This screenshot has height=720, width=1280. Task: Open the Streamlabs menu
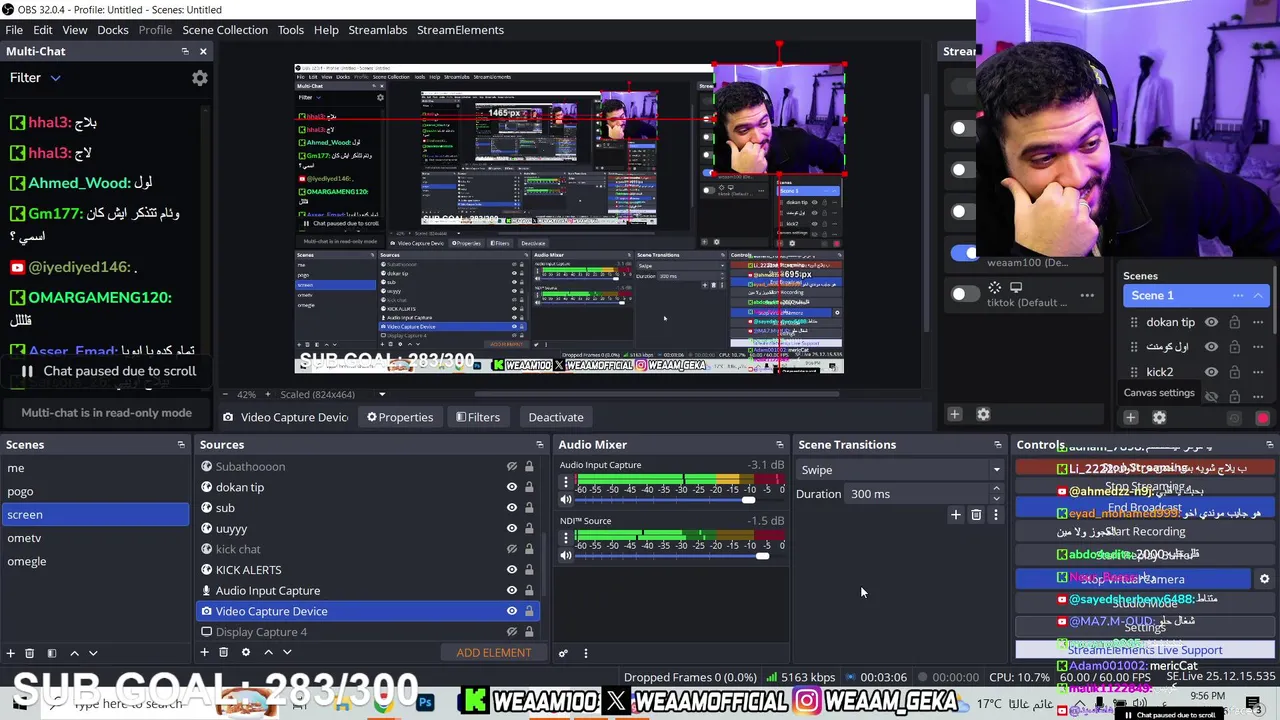tap(378, 30)
